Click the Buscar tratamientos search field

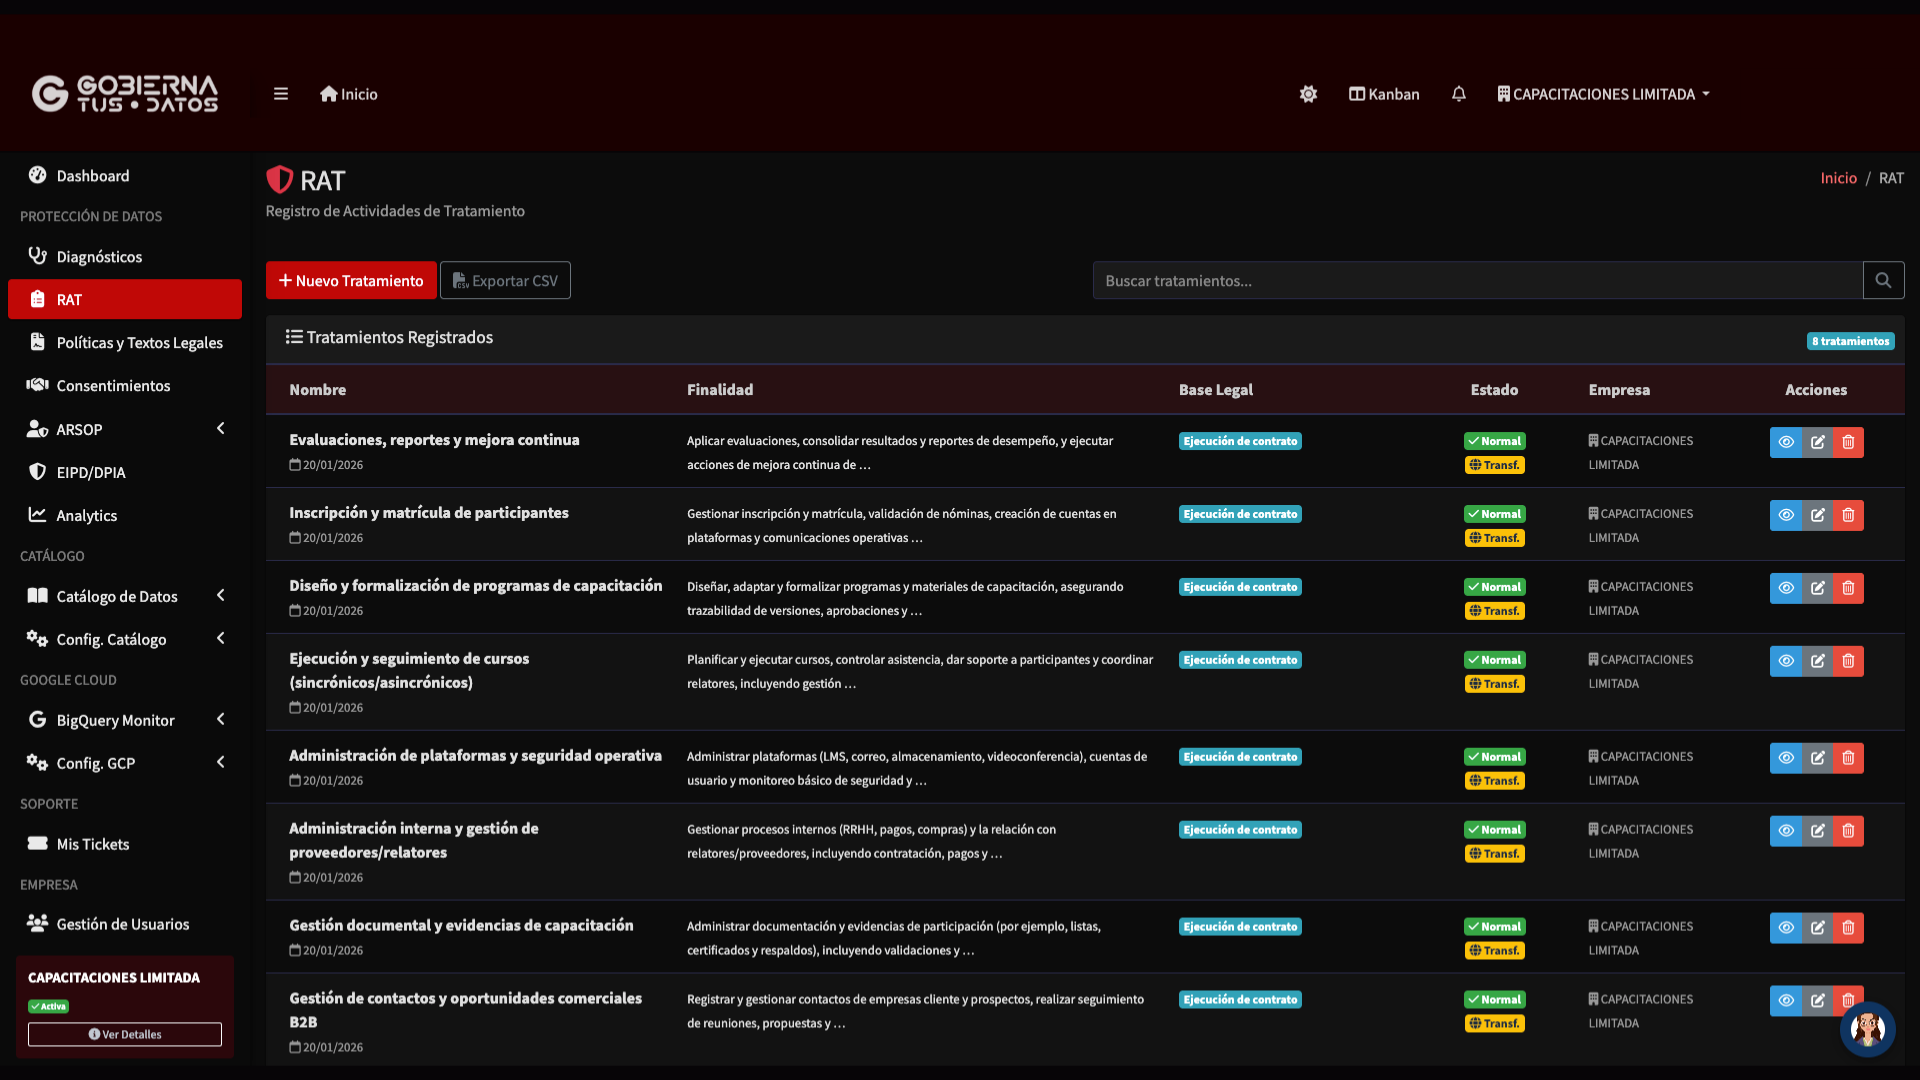pyautogui.click(x=1477, y=281)
